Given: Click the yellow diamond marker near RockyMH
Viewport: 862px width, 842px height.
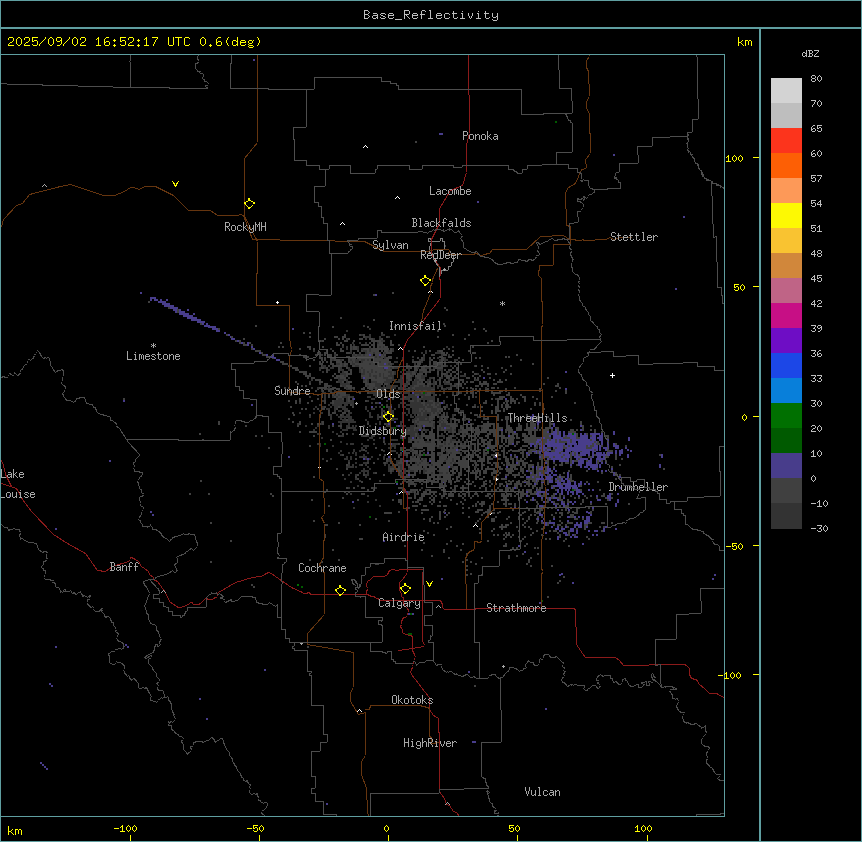Looking at the screenshot, I should [250, 204].
